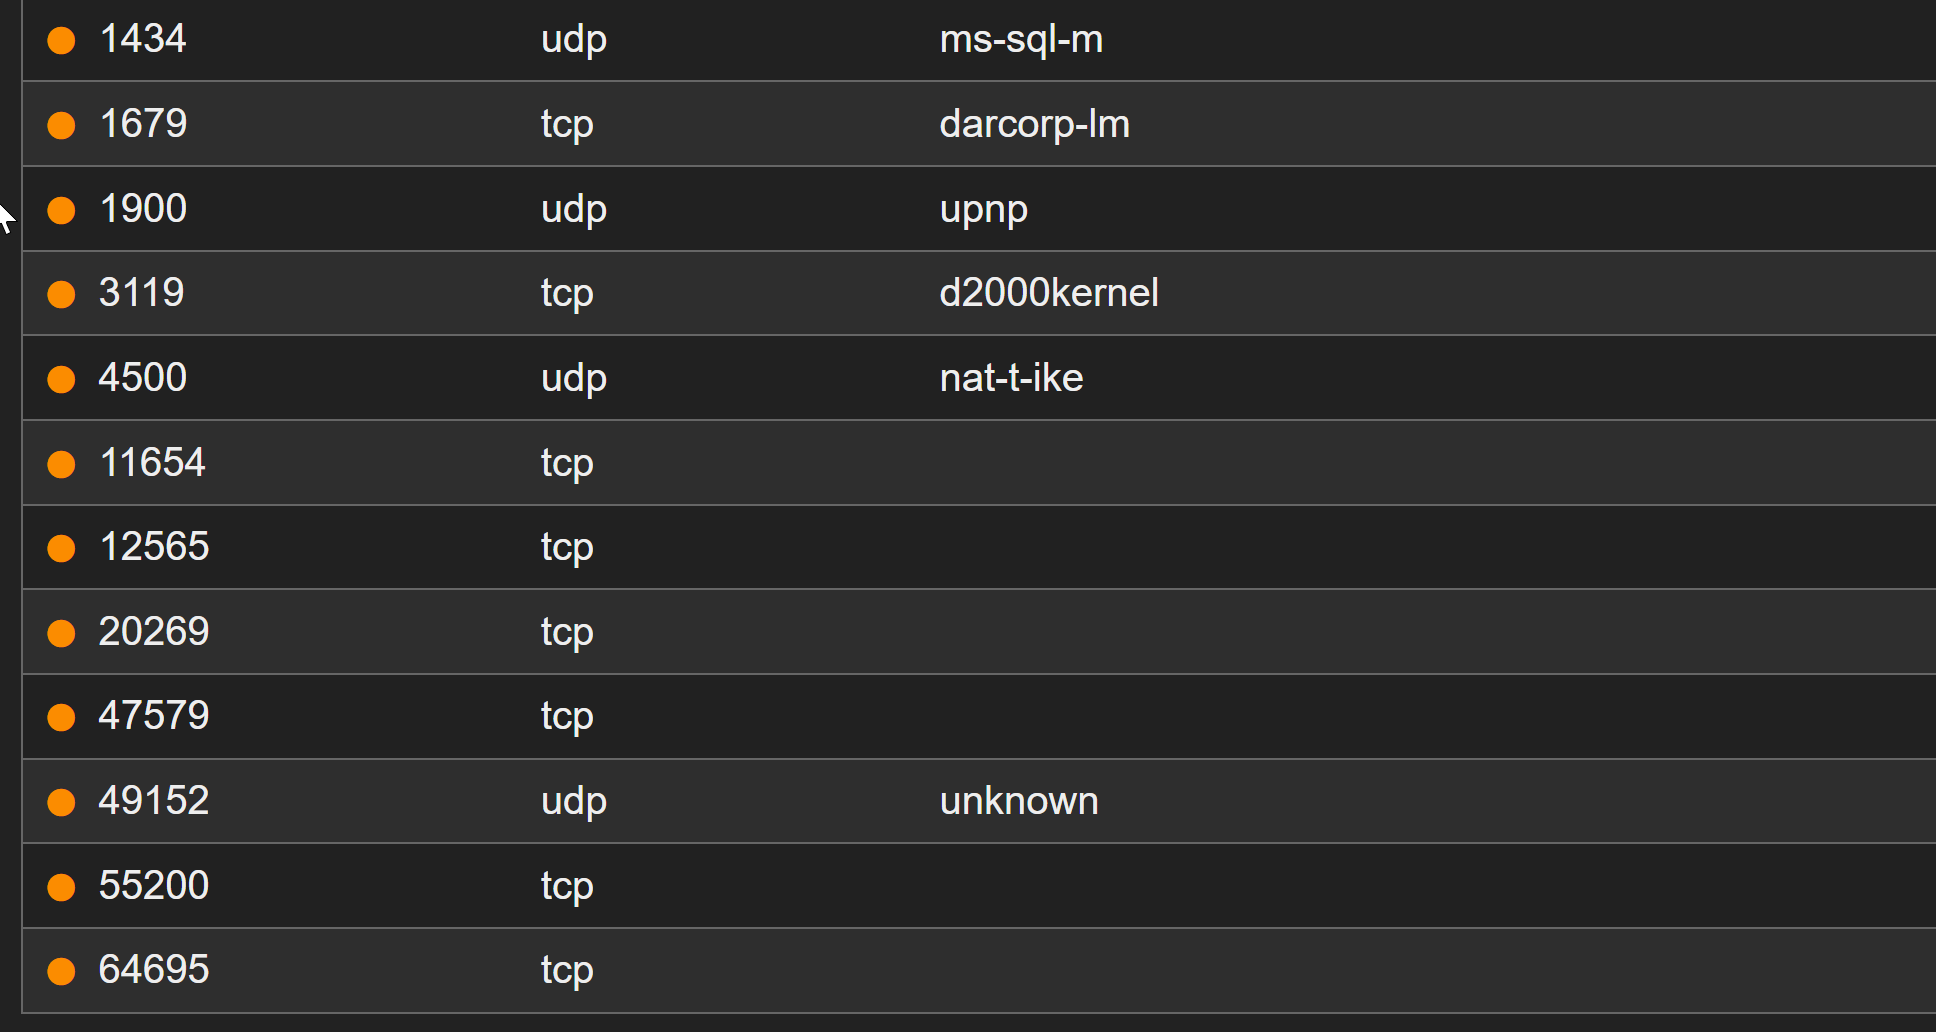Image resolution: width=1936 pixels, height=1032 pixels.
Task: Click the udp protocol for port 4500
Action: pyautogui.click(x=573, y=379)
